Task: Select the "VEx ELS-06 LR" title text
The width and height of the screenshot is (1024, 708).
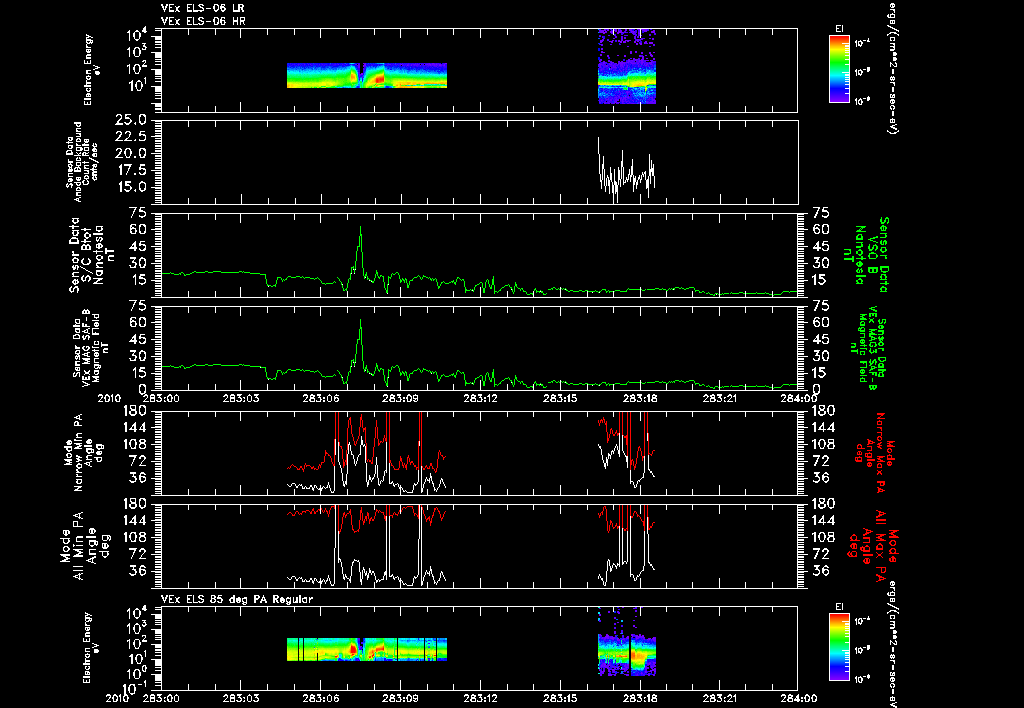Action: point(203,8)
